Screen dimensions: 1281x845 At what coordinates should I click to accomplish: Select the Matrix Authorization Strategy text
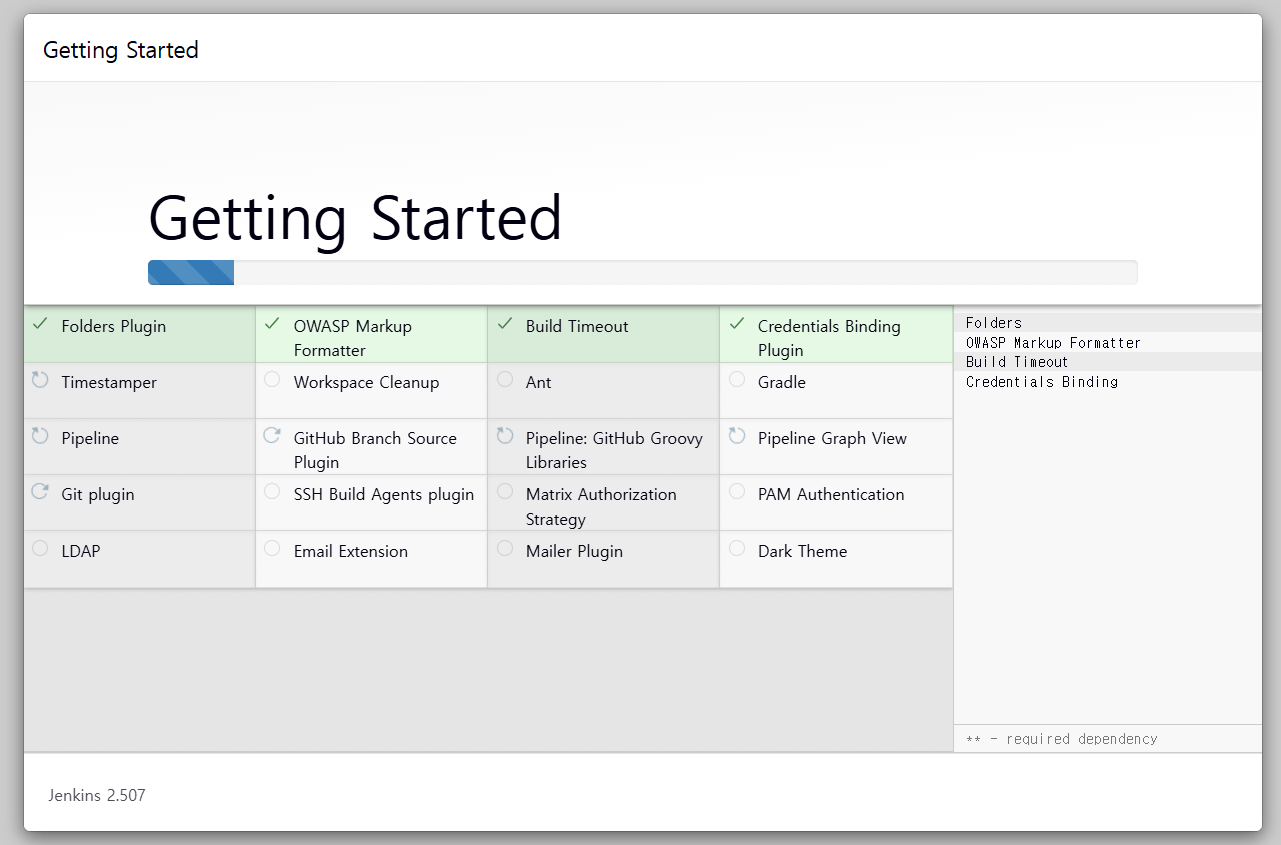click(x=601, y=506)
